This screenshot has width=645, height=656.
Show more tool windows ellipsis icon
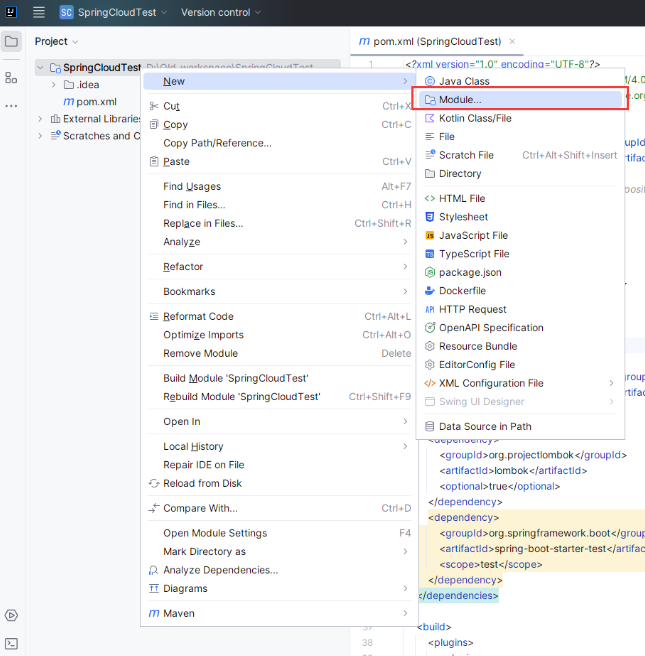[x=11, y=105]
